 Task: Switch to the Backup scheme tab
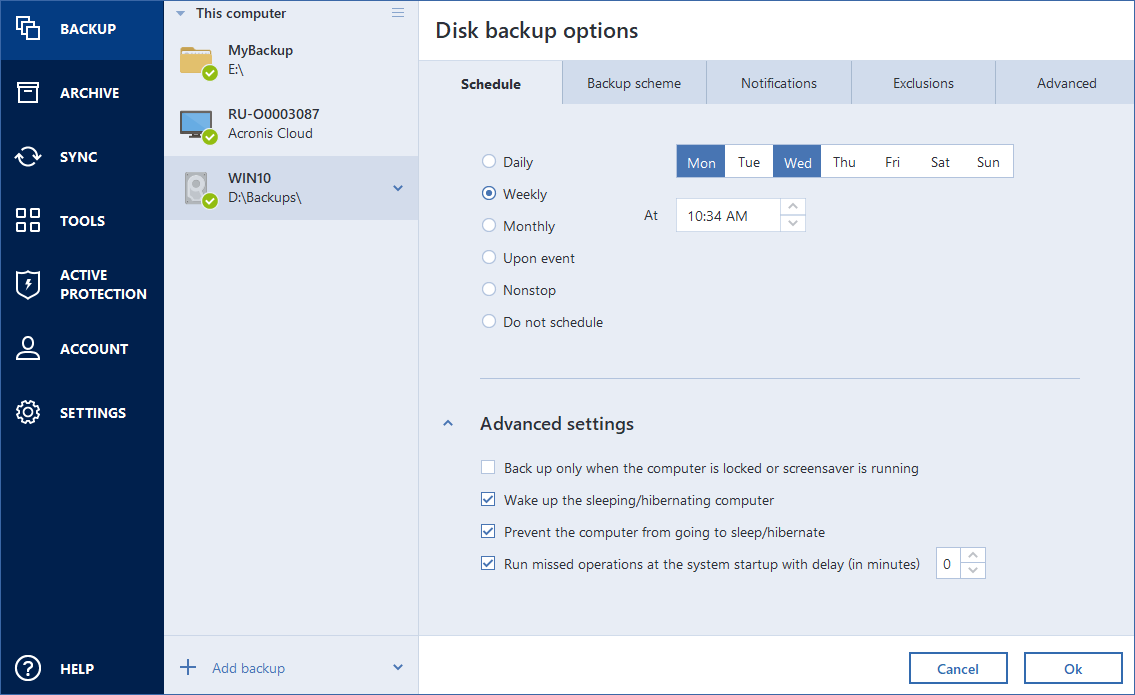(x=634, y=84)
